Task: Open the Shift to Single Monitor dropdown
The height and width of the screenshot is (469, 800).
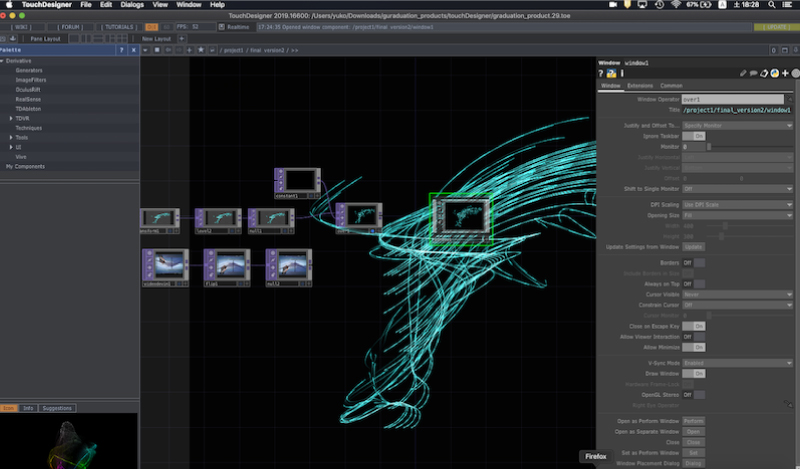Action: pos(738,189)
